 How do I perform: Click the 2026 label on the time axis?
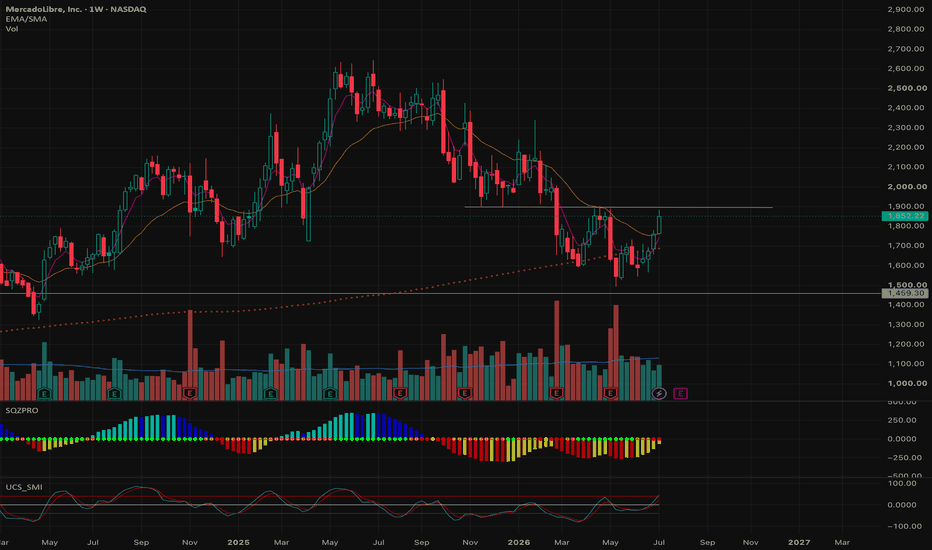pos(519,542)
